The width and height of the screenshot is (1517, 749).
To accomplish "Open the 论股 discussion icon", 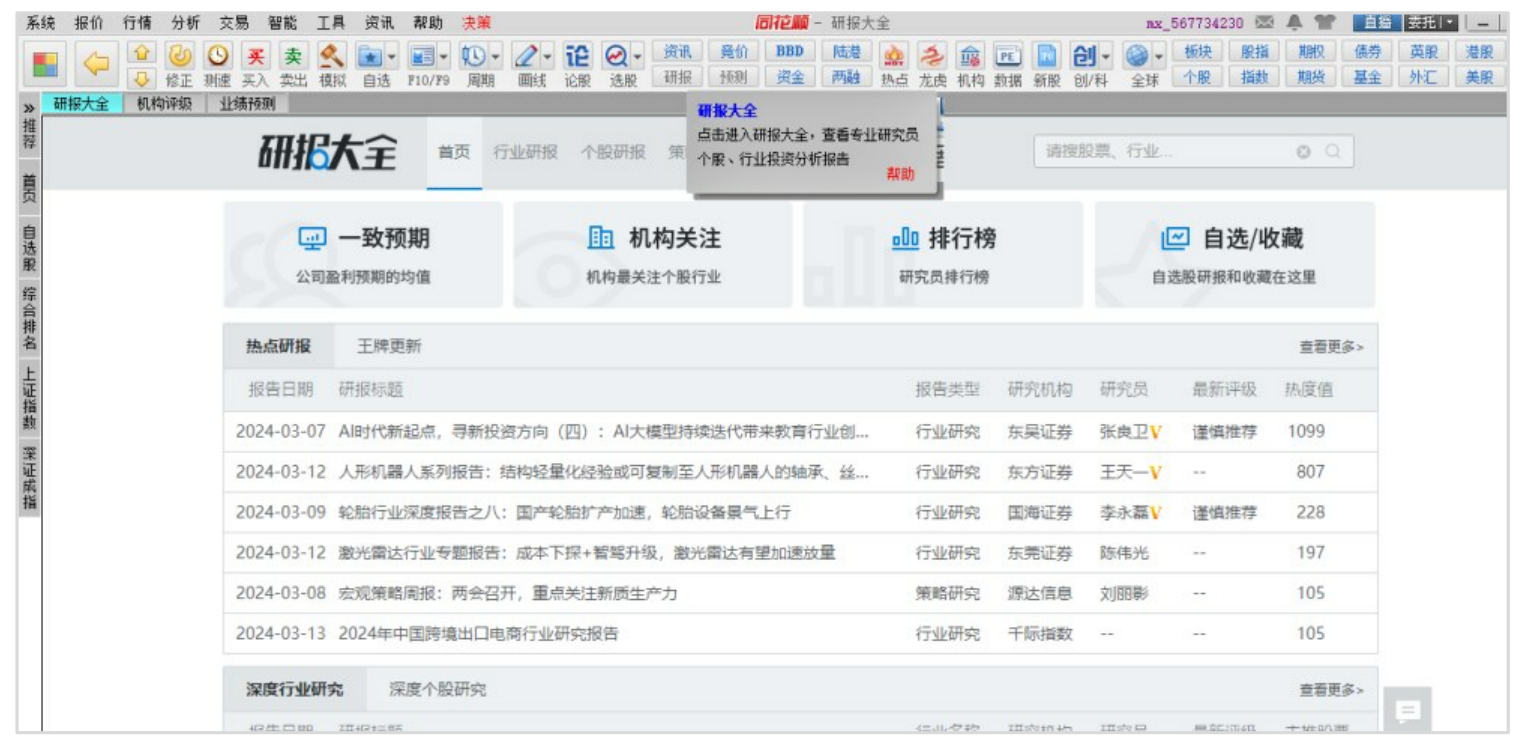I will pyautogui.click(x=578, y=56).
